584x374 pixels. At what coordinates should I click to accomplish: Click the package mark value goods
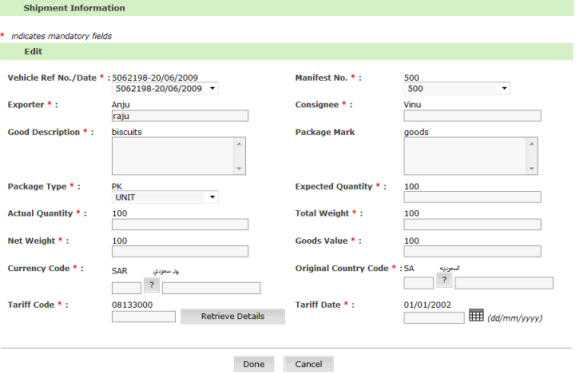[416, 132]
